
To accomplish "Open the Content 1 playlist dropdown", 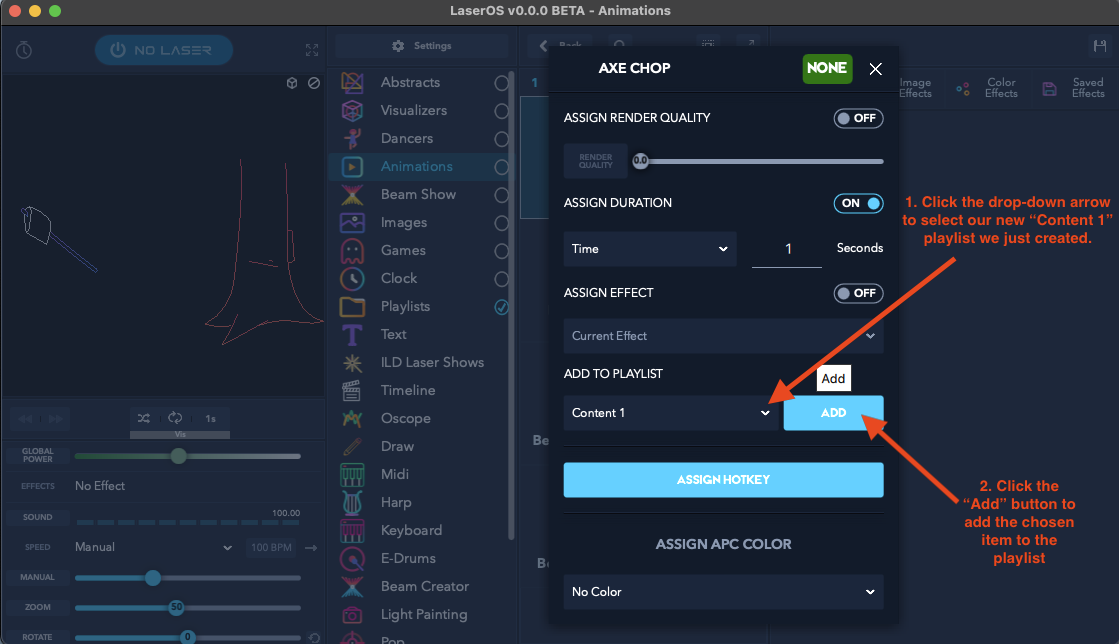I will pos(670,413).
